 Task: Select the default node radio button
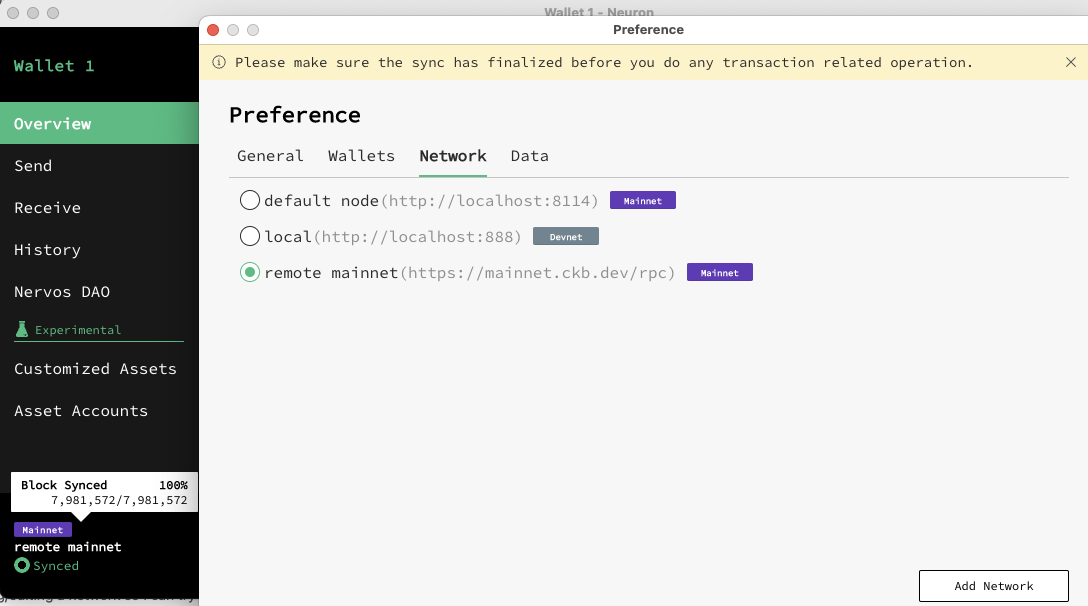pos(250,200)
